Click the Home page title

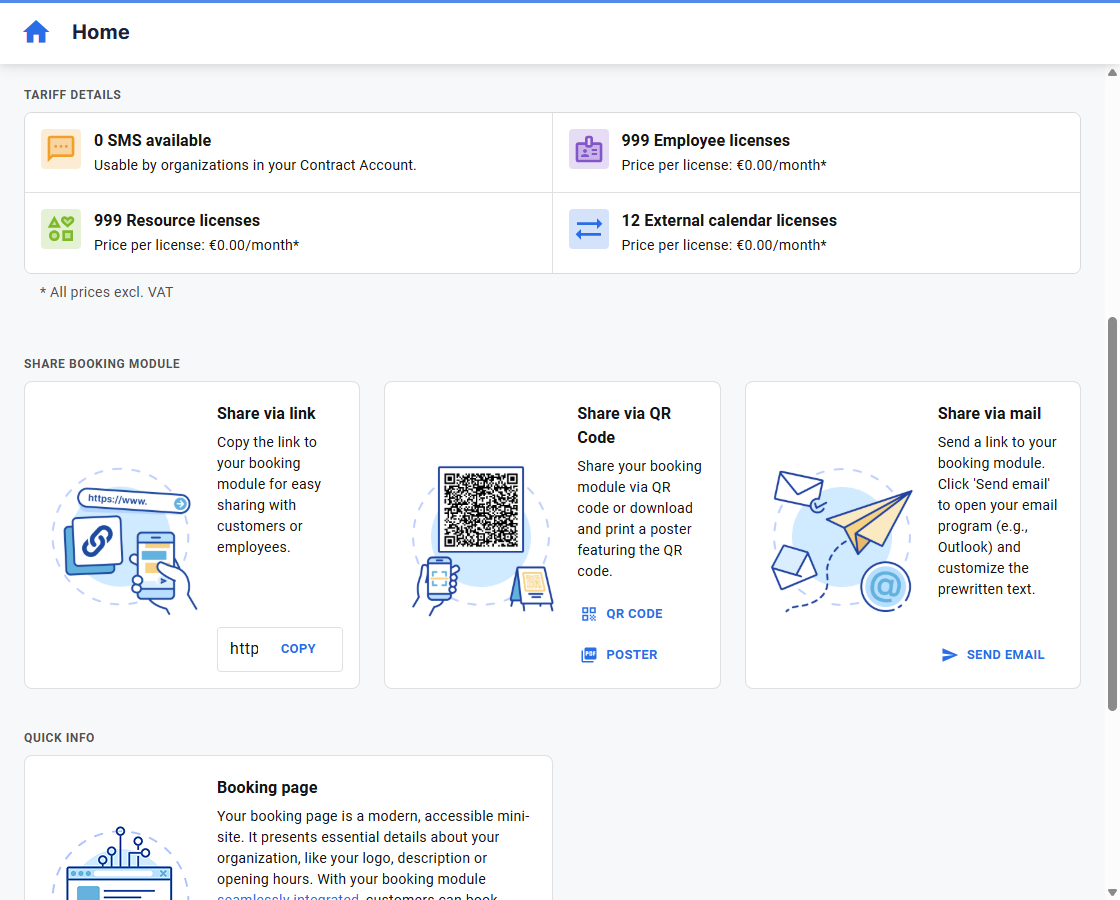click(x=101, y=32)
